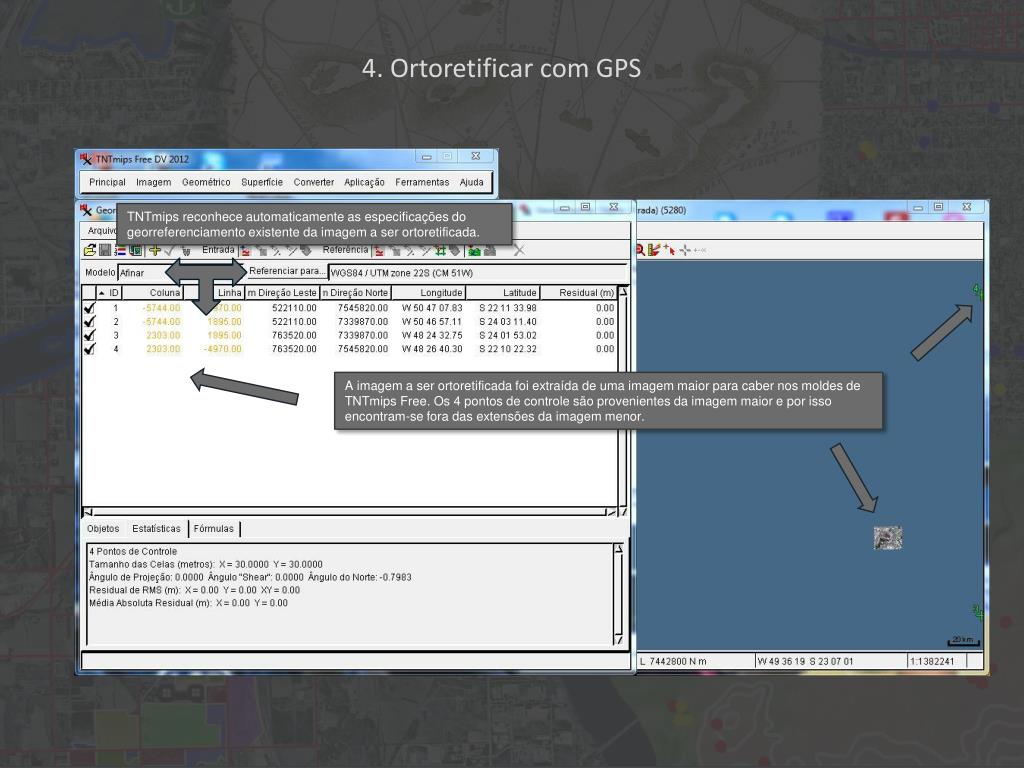This screenshot has width=1024, height=768.
Task: Click the 1:1382241 scale field in status bar
Action: (x=937, y=662)
